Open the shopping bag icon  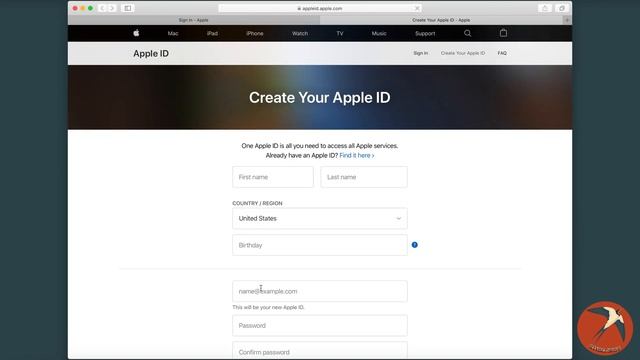[x=503, y=33]
